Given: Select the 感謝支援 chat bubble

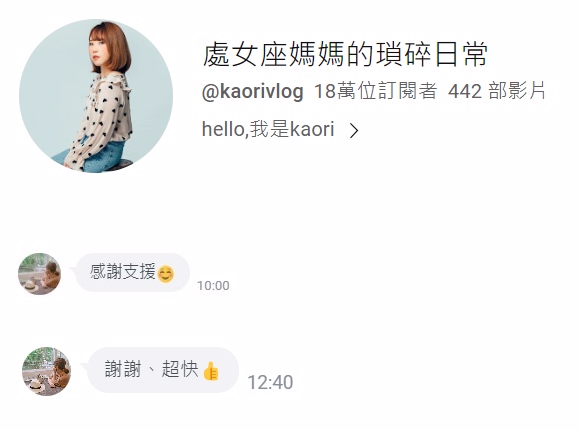Looking at the screenshot, I should pyautogui.click(x=132, y=272).
